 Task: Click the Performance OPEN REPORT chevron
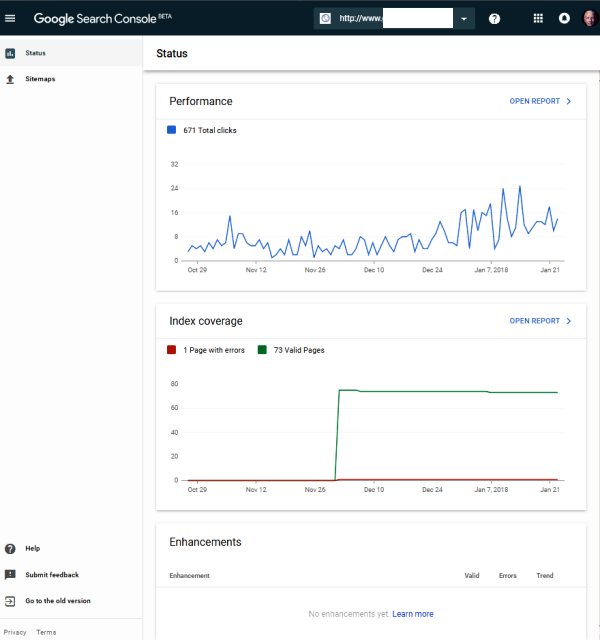click(569, 101)
